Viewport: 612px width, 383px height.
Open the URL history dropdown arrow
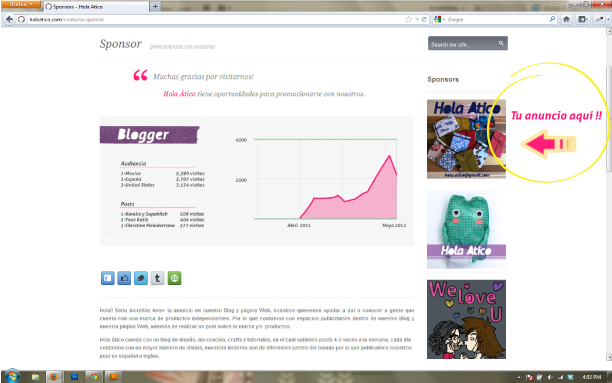417,19
